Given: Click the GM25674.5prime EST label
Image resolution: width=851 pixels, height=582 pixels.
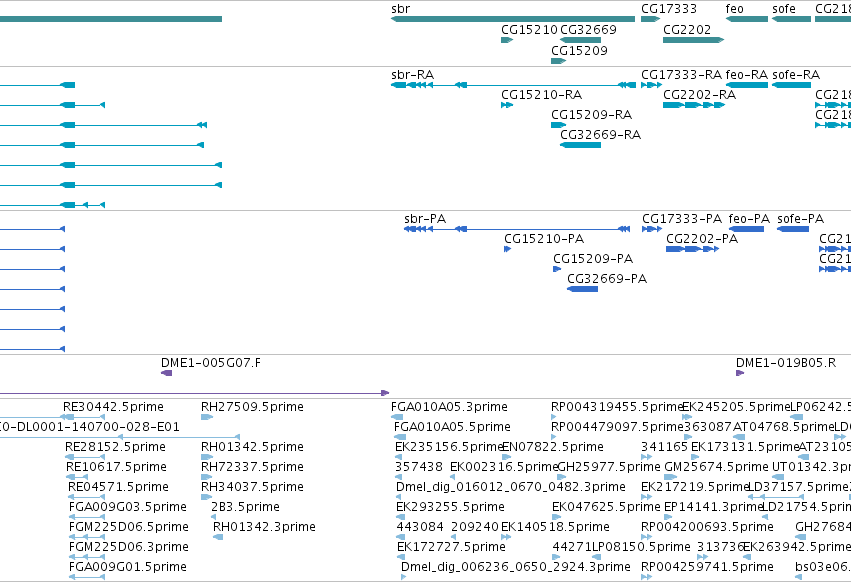Looking at the screenshot, I should coord(716,467).
